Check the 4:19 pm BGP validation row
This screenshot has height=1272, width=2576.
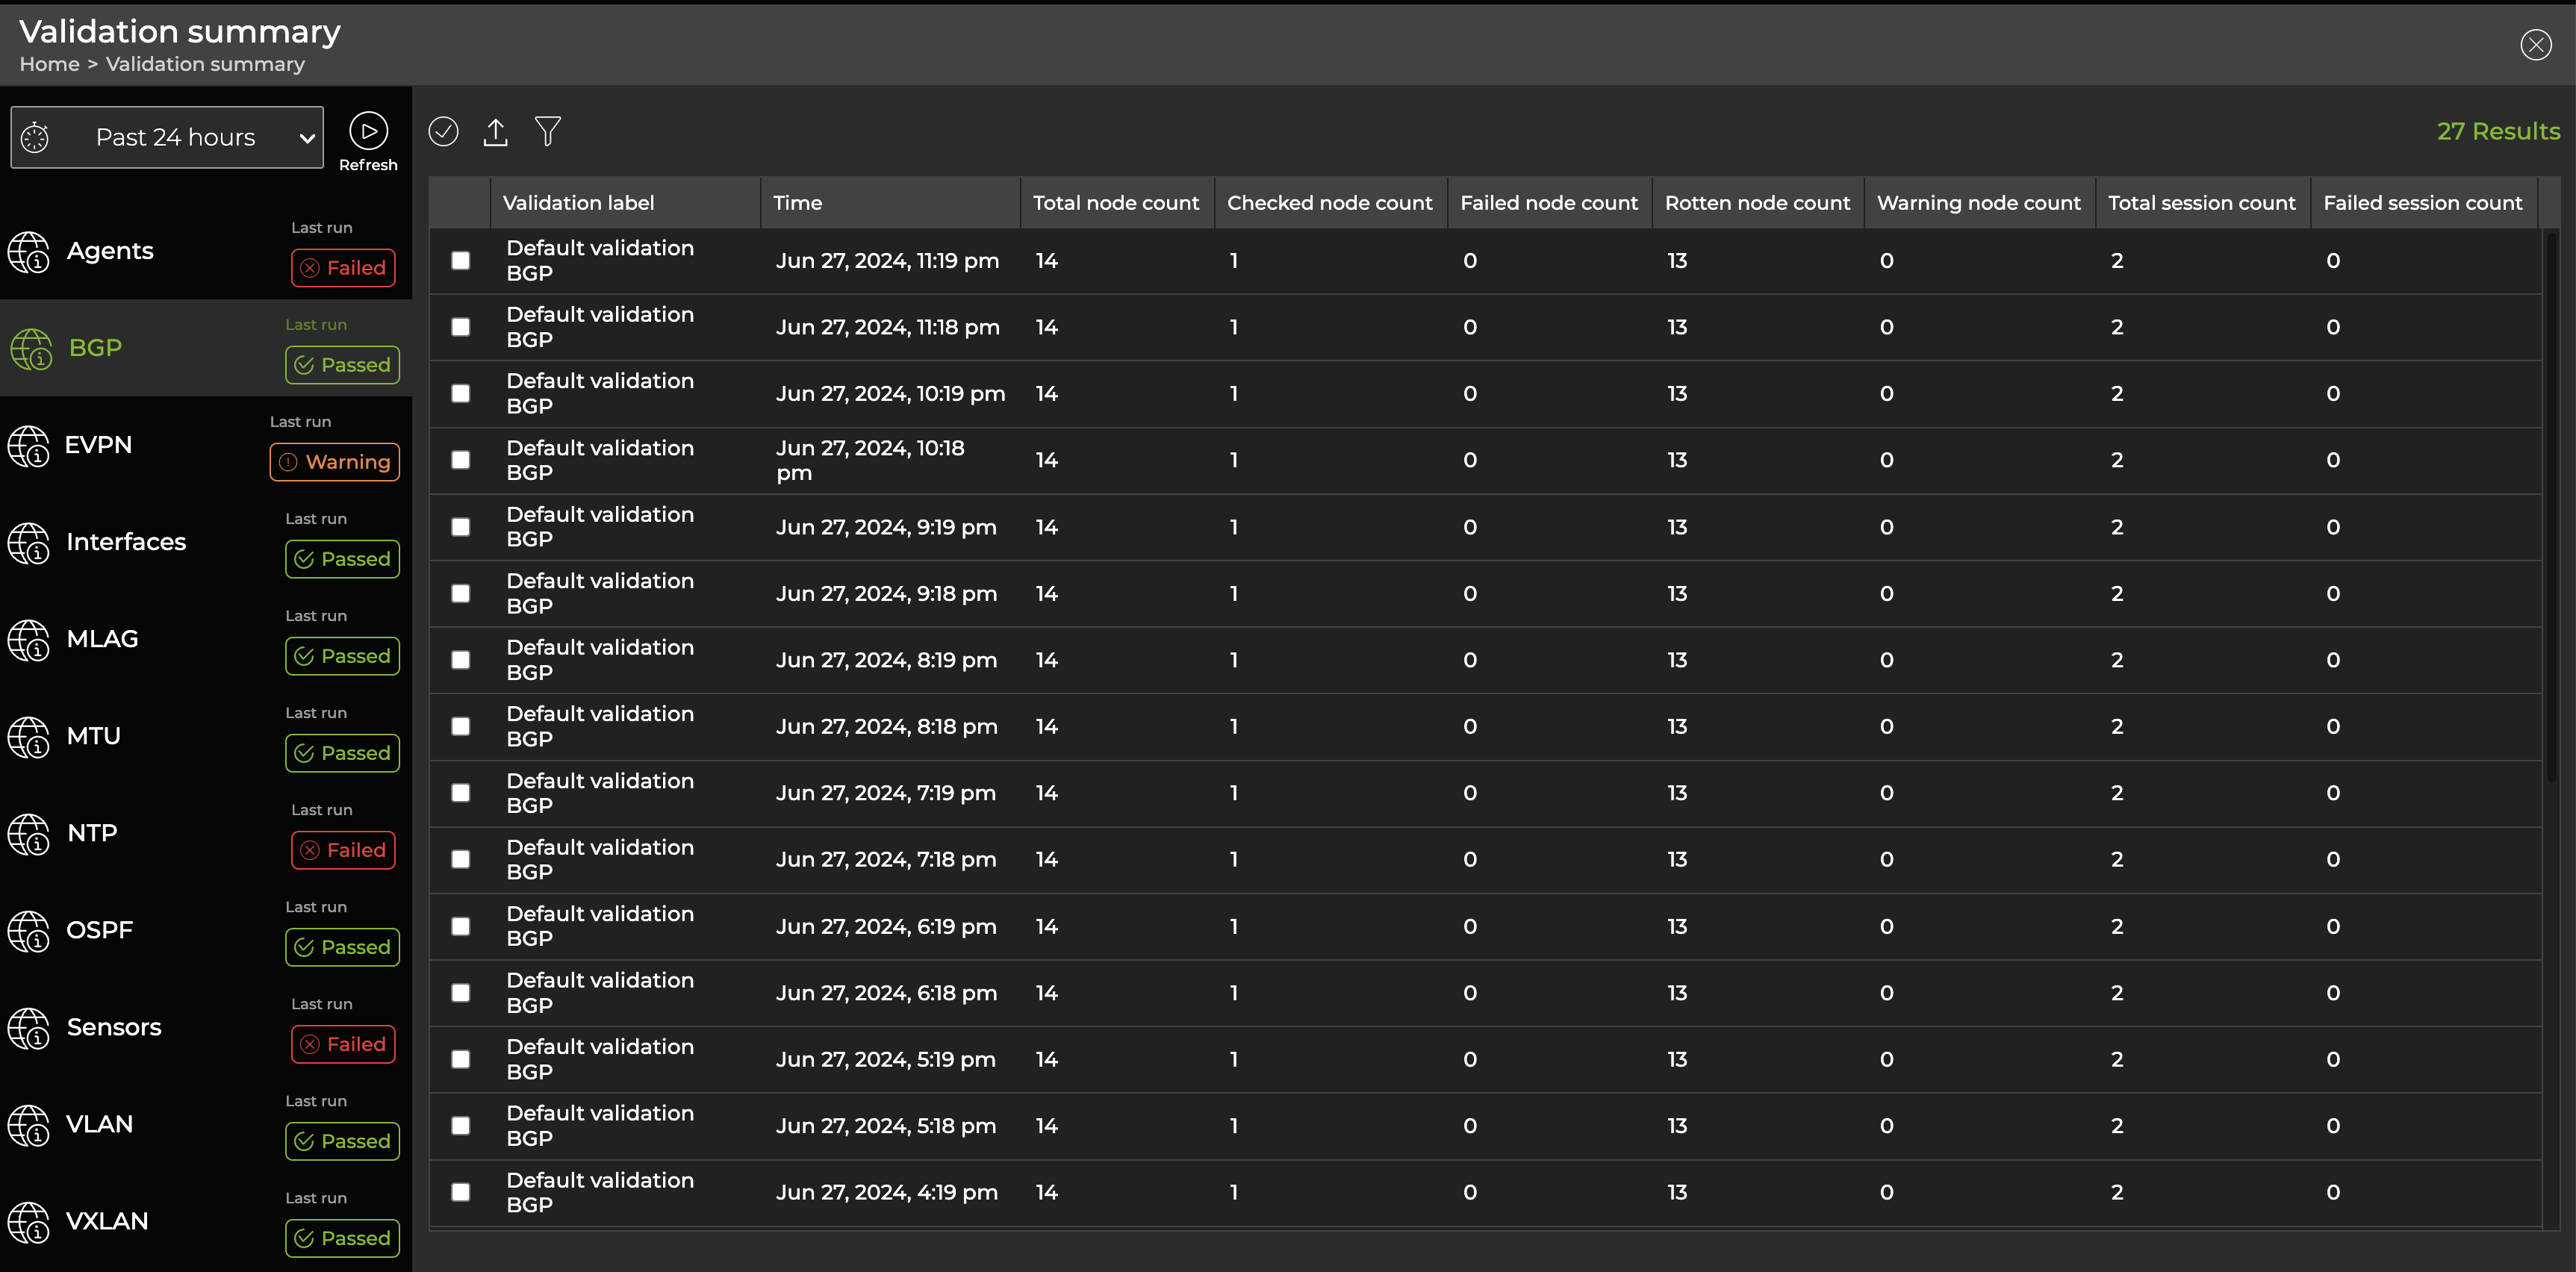(x=460, y=1192)
